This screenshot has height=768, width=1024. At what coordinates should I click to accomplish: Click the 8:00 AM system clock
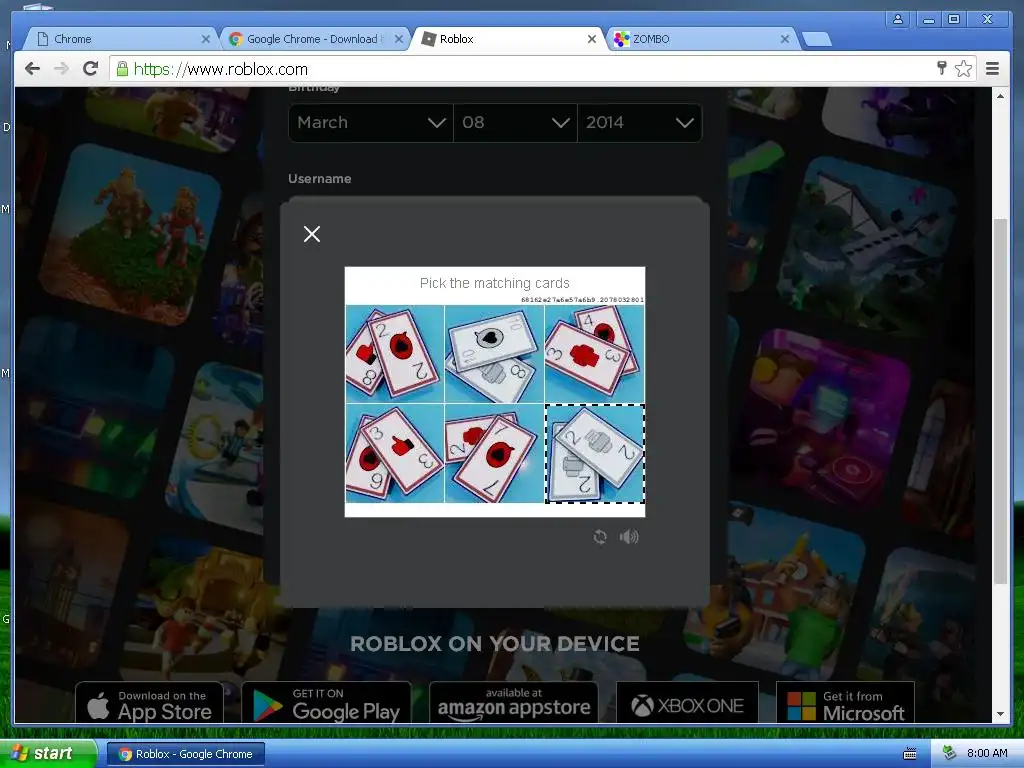987,753
